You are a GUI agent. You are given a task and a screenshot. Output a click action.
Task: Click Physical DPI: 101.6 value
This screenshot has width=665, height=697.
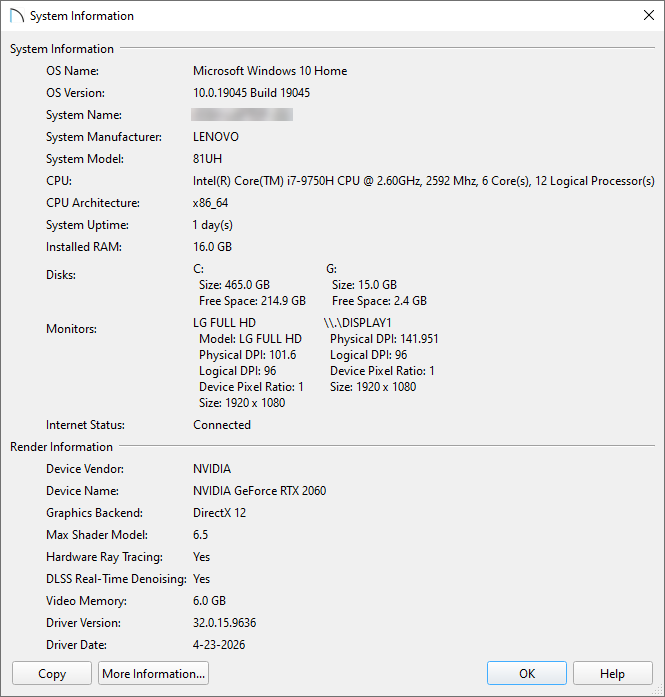point(248,355)
